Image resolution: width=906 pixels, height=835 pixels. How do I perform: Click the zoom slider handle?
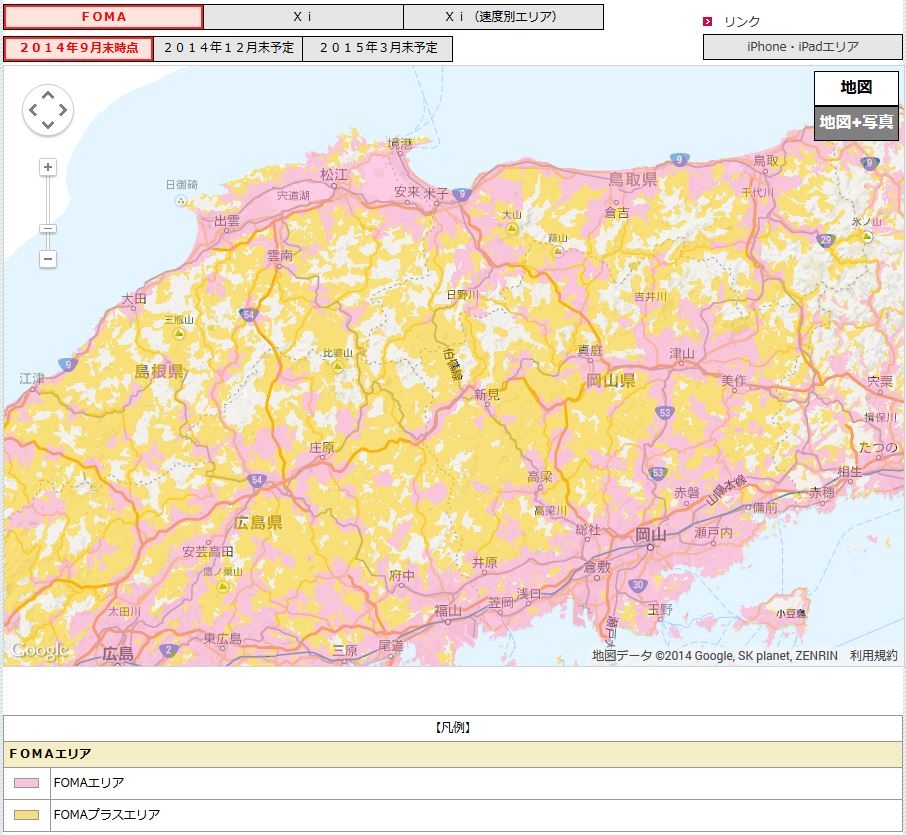click(48, 229)
